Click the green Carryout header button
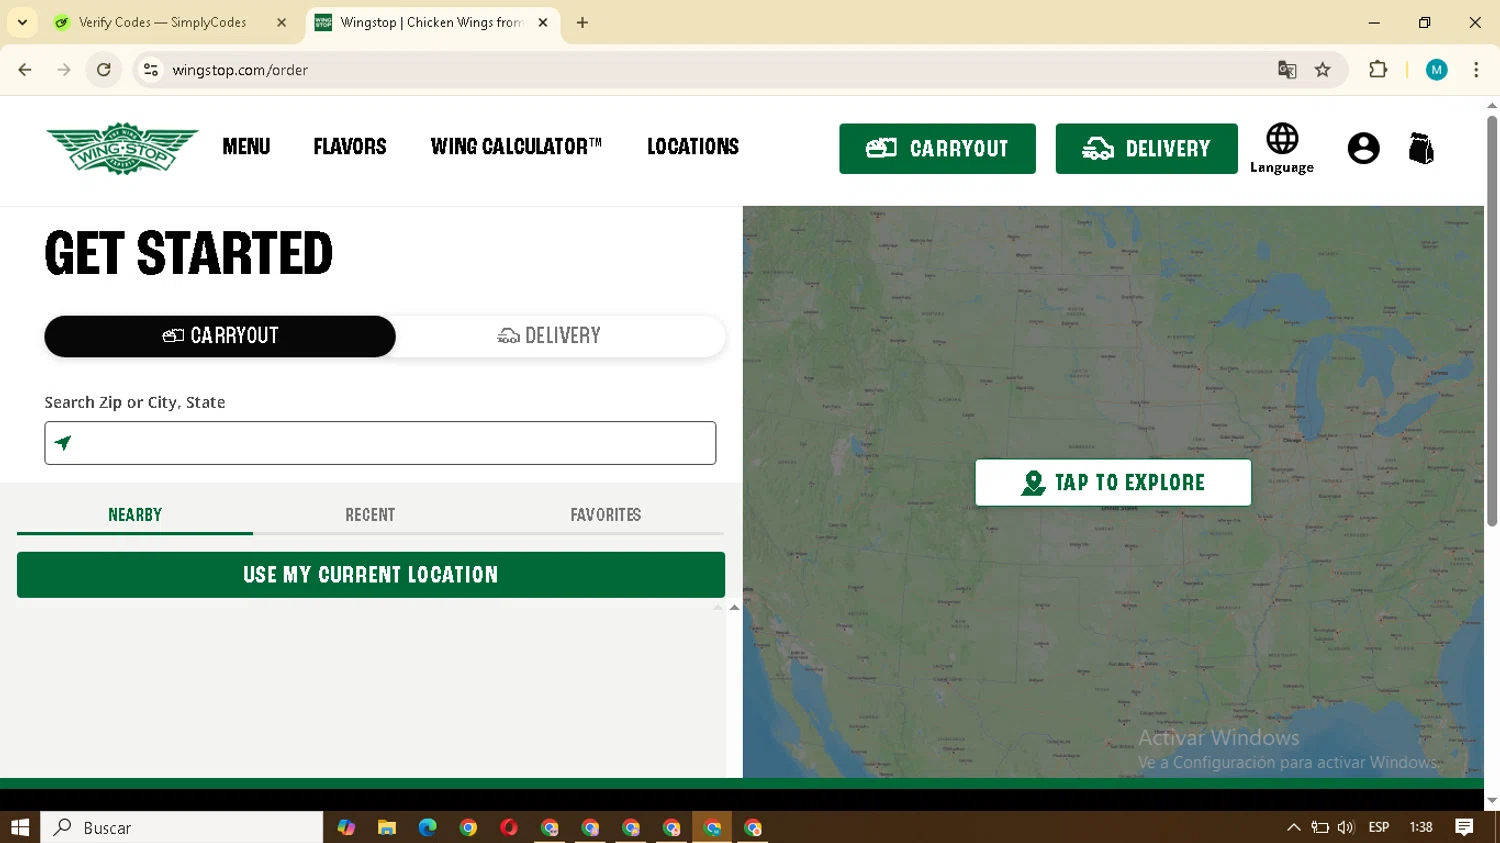1500x843 pixels. pyautogui.click(x=937, y=149)
